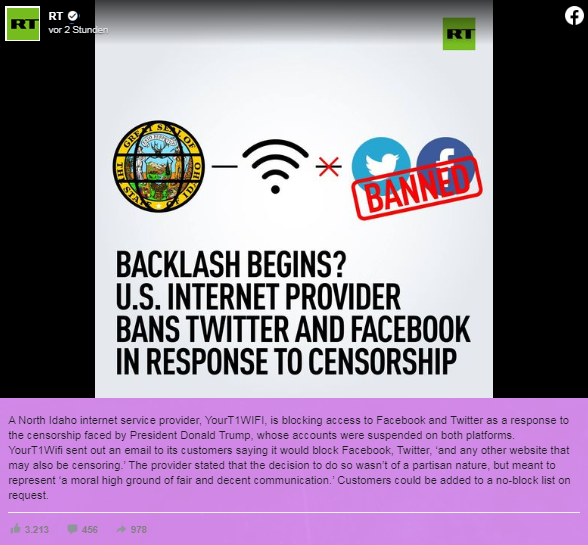Click the WiFi signal symbol
The width and height of the screenshot is (588, 545).
[x=275, y=167]
